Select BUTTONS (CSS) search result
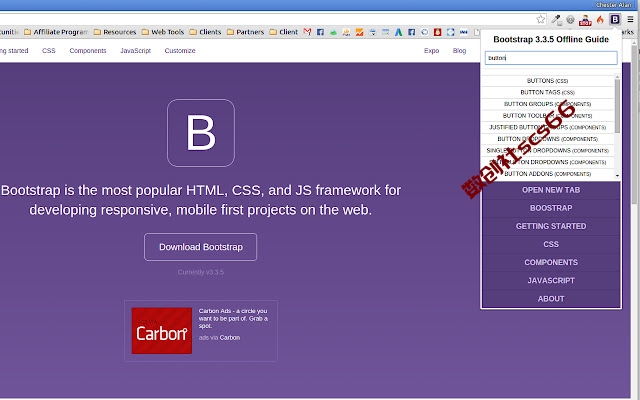Viewport: 640px width, 400px height. point(547,81)
